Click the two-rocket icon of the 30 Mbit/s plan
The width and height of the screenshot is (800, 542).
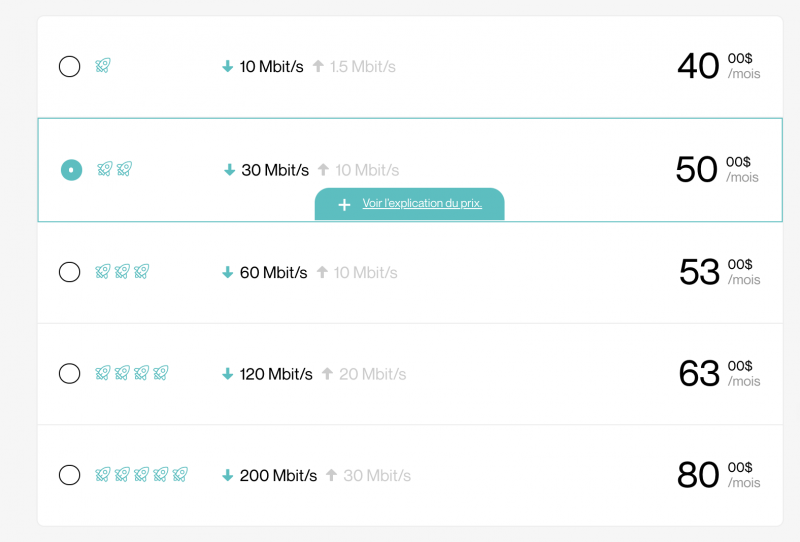tap(114, 169)
